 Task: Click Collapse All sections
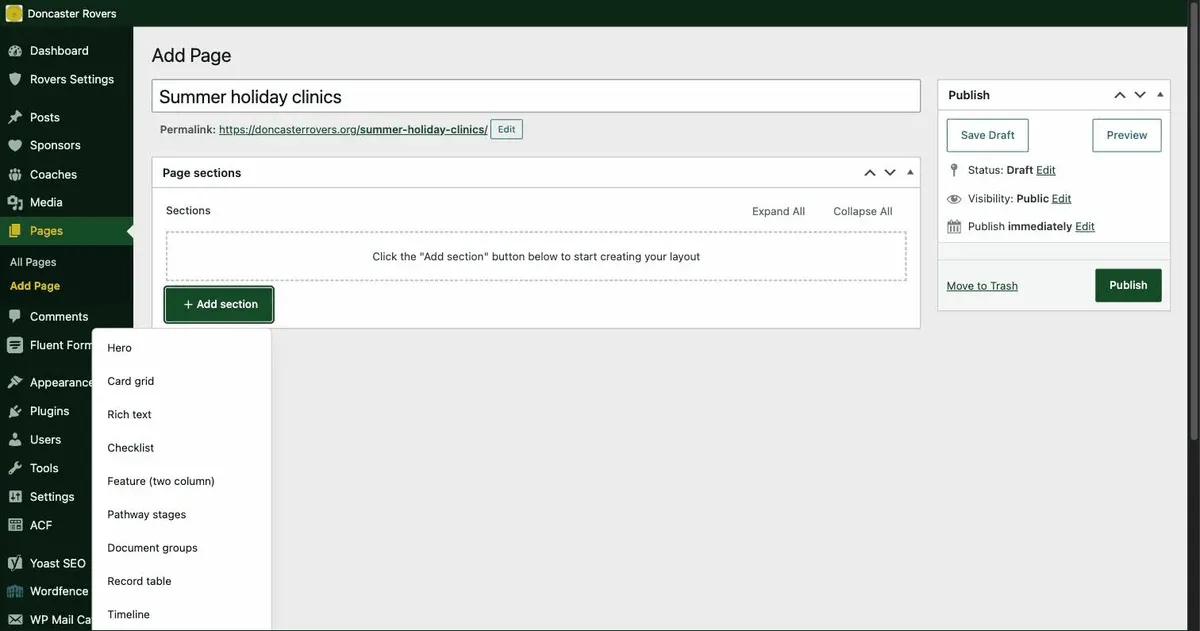tap(863, 211)
